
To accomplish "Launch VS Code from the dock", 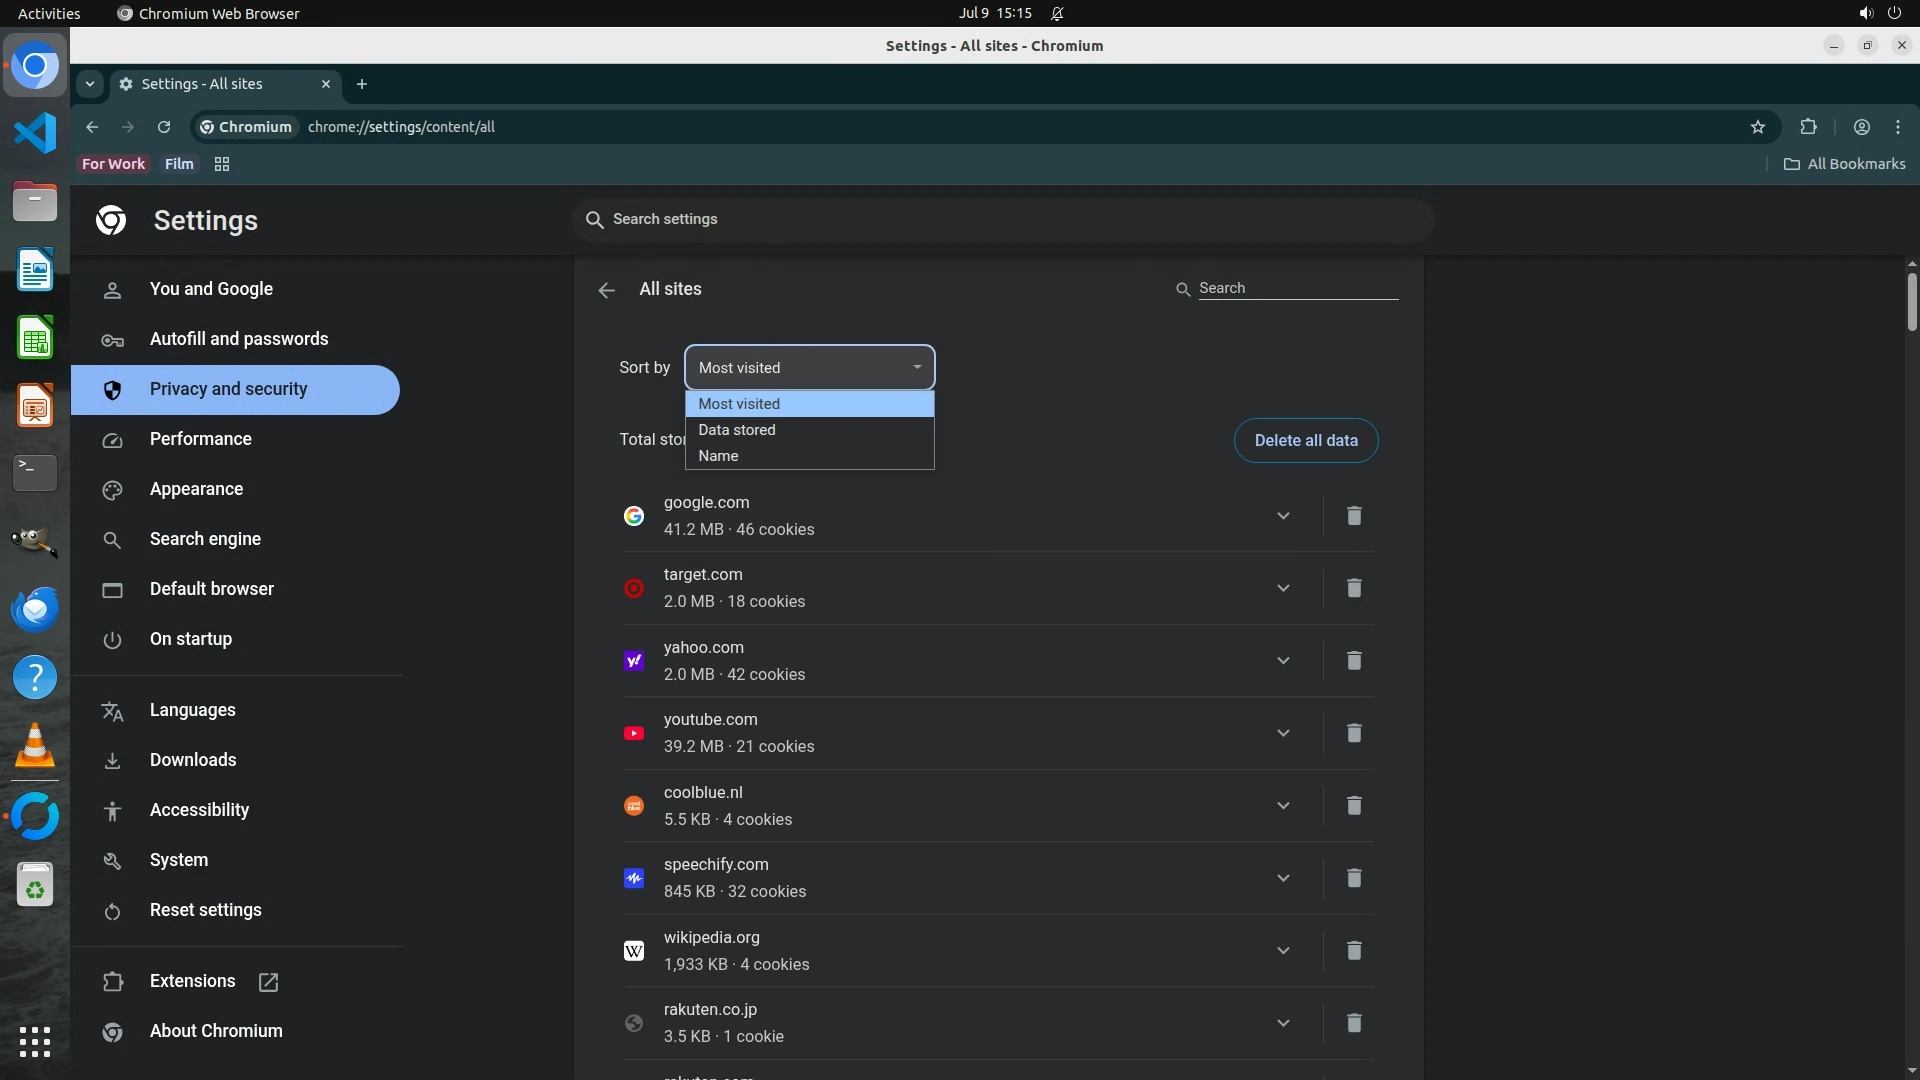I will 35,133.
